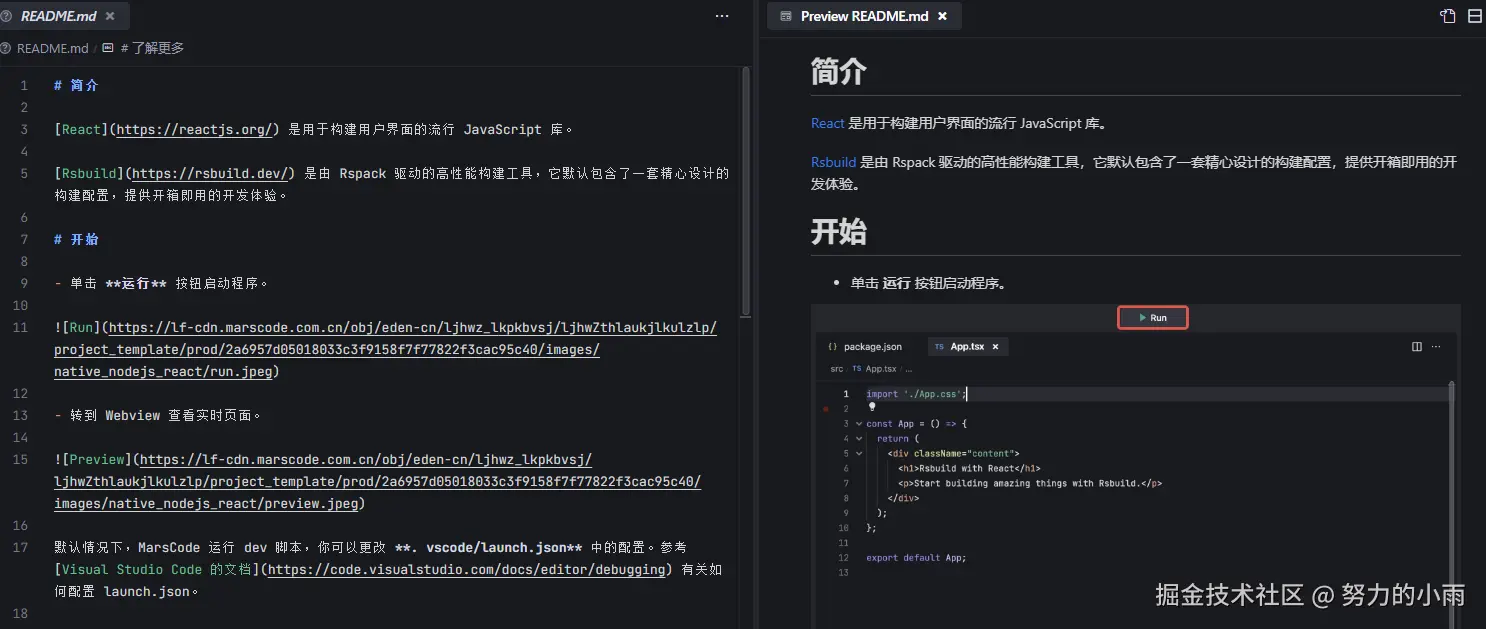Open the '# 了解更多' breadcrumb item
This screenshot has width=1486, height=629.
point(152,48)
